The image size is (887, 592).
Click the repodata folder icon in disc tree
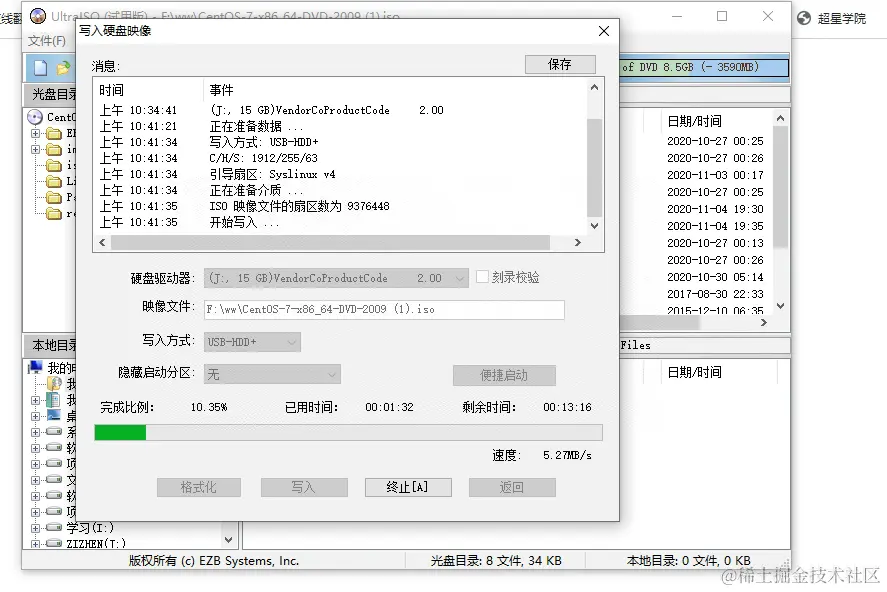(54, 213)
